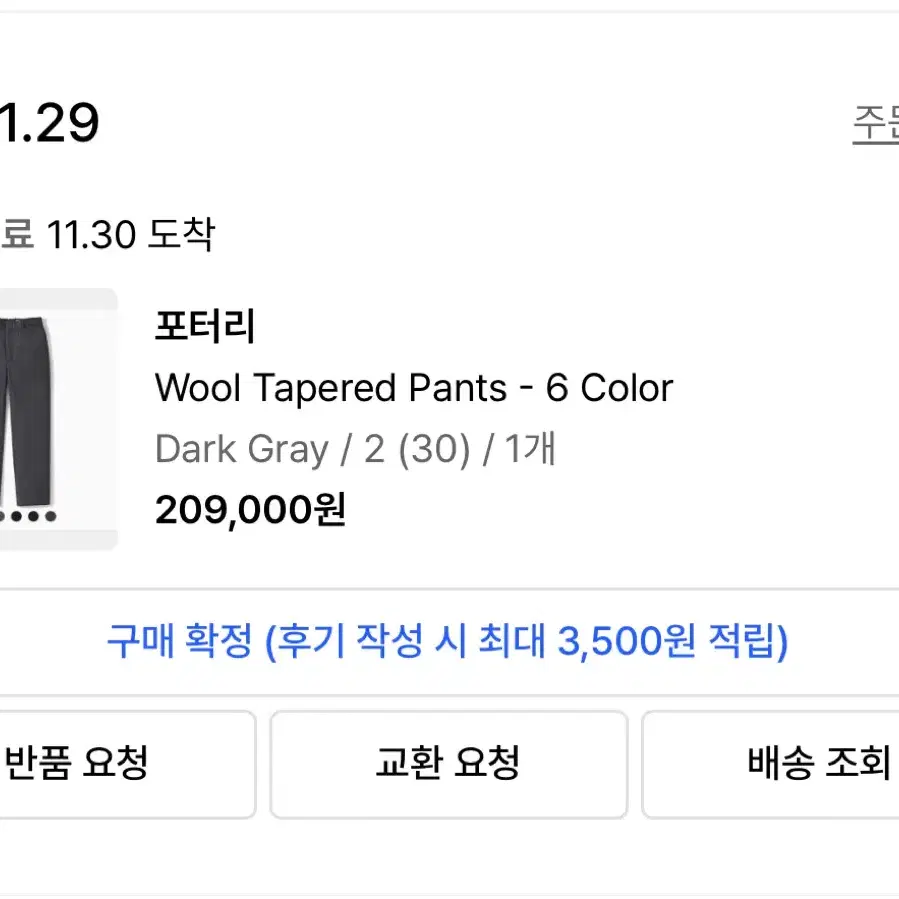Select the Dark Gray / 2 (30) option text
This screenshot has height=899, width=899.
(313, 449)
